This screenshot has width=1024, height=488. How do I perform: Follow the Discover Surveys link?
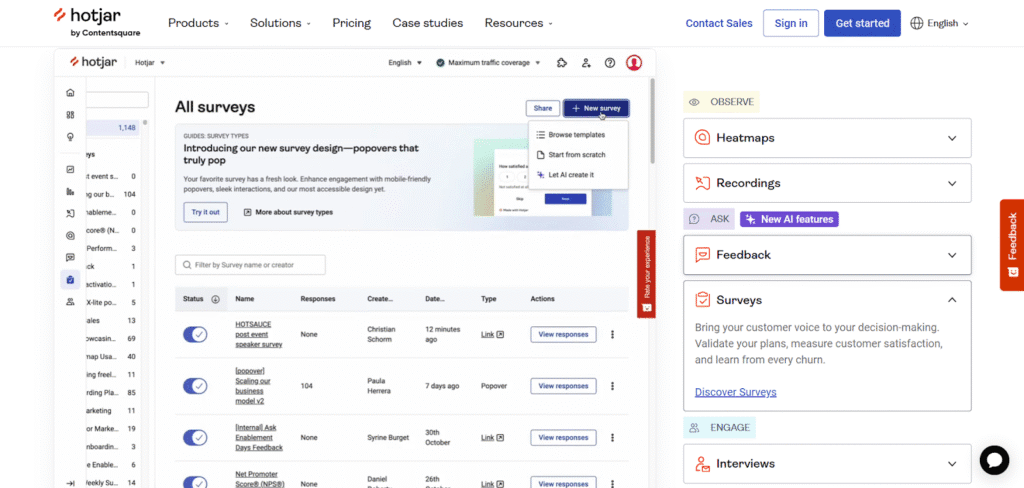[735, 392]
